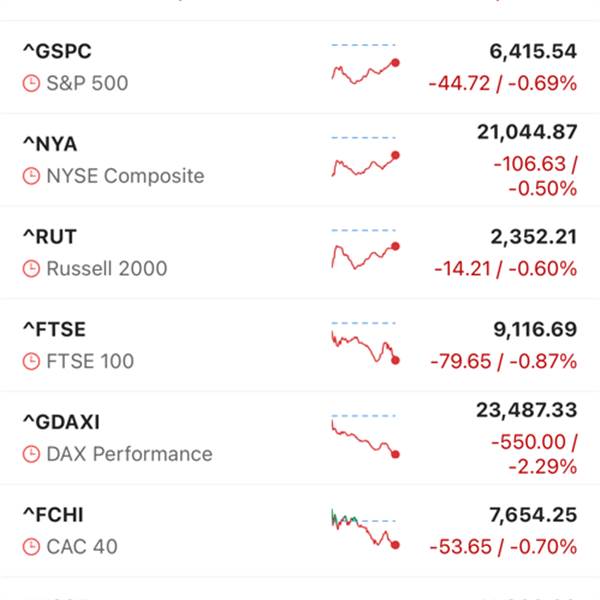Open the CAC 40 index name
The width and height of the screenshot is (600, 600).
tap(82, 547)
